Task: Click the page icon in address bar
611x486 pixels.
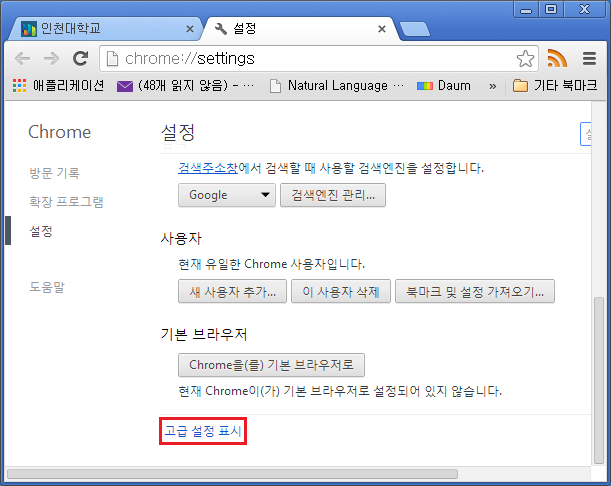Action: coord(112,59)
